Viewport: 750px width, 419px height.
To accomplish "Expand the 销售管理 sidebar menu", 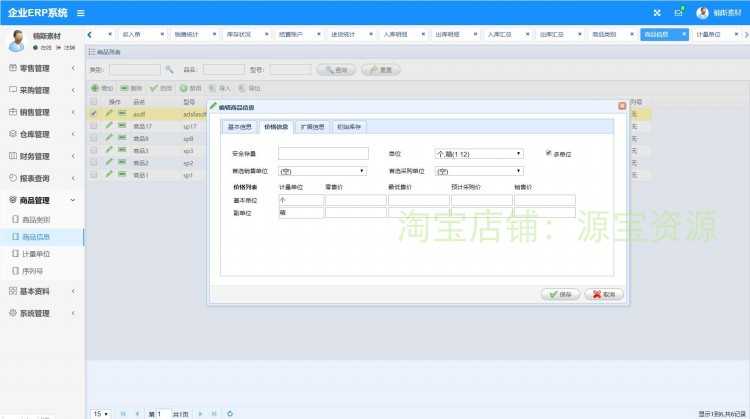I will click(x=42, y=112).
